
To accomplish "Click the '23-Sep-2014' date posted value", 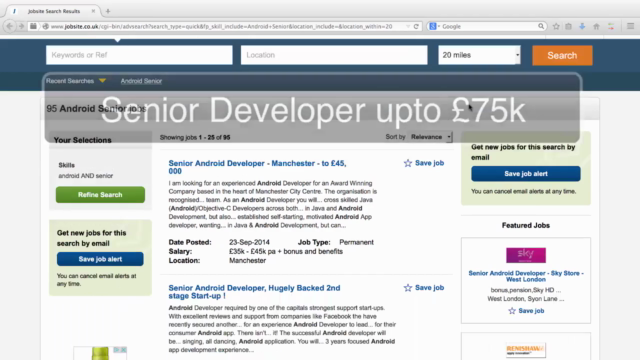I will 249,242.
